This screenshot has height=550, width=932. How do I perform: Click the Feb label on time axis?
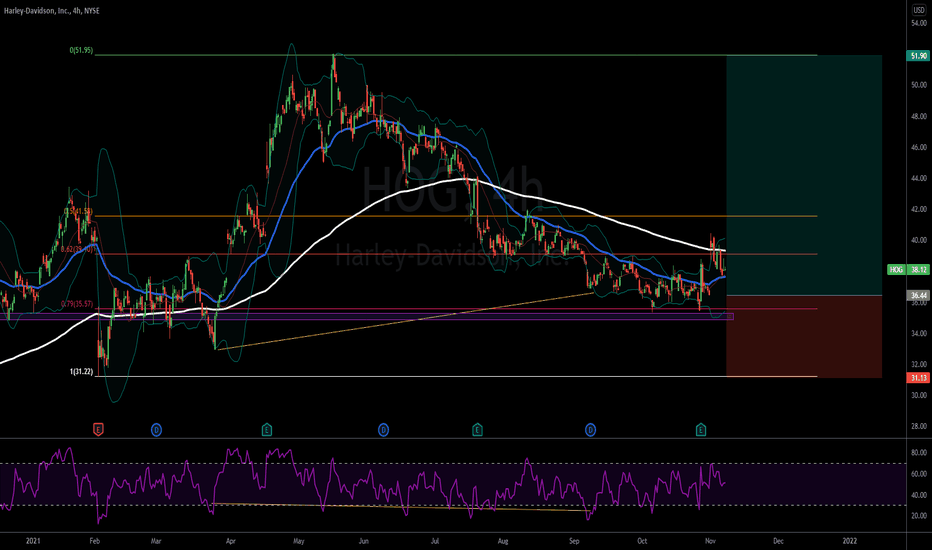pyautogui.click(x=95, y=541)
